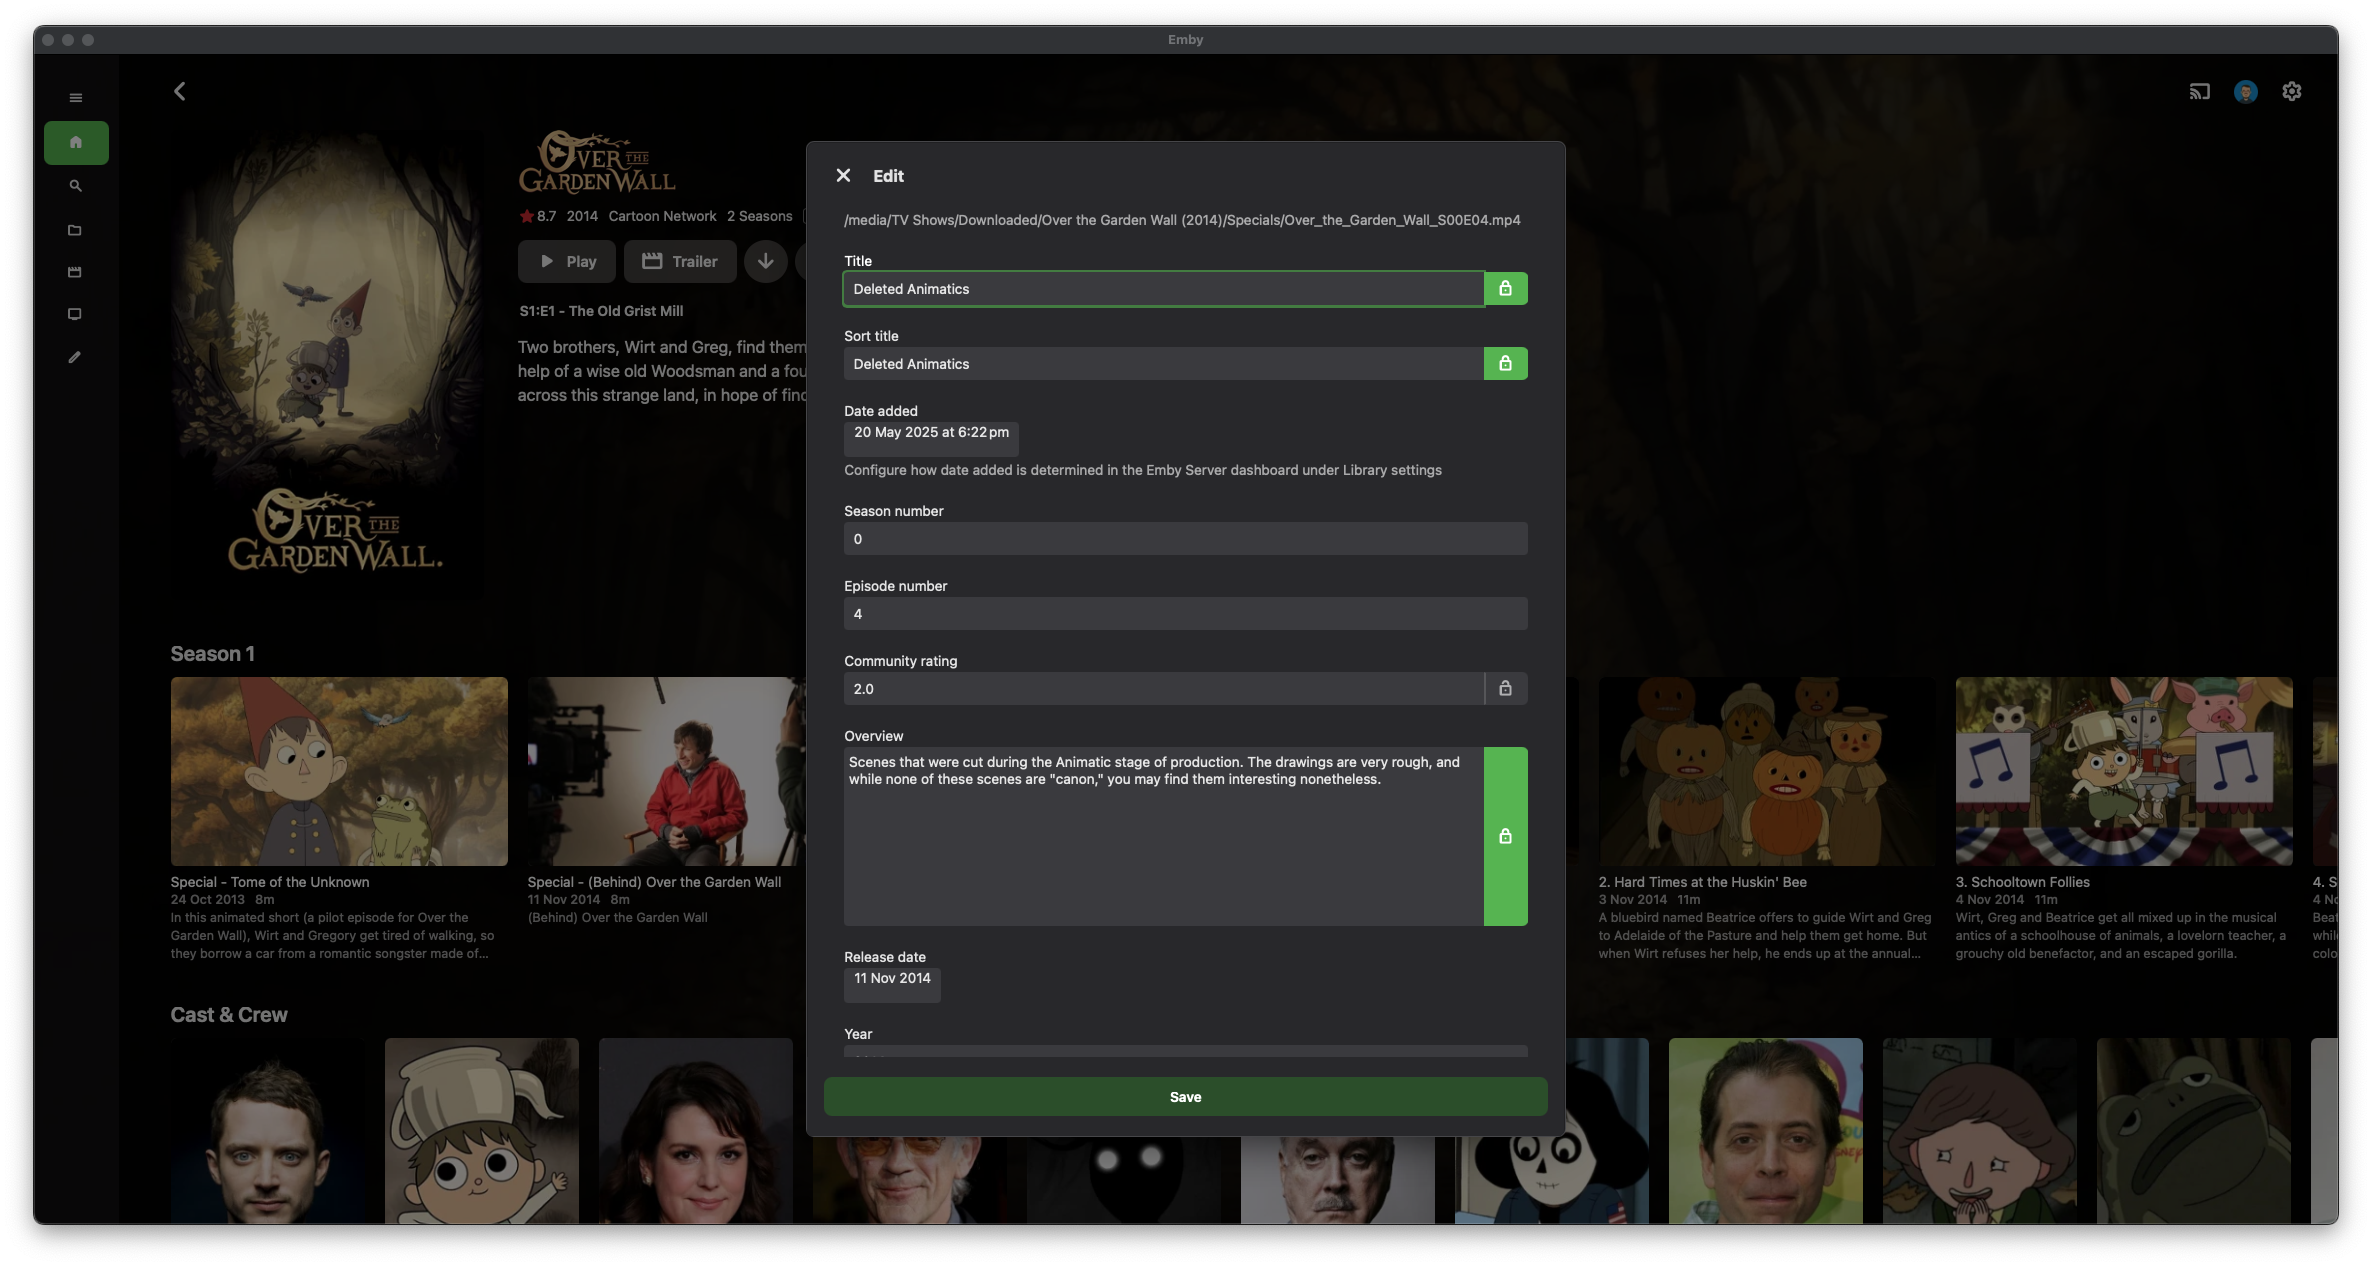Open settings with the gear icon
The image size is (2372, 1266).
pyautogui.click(x=2291, y=92)
